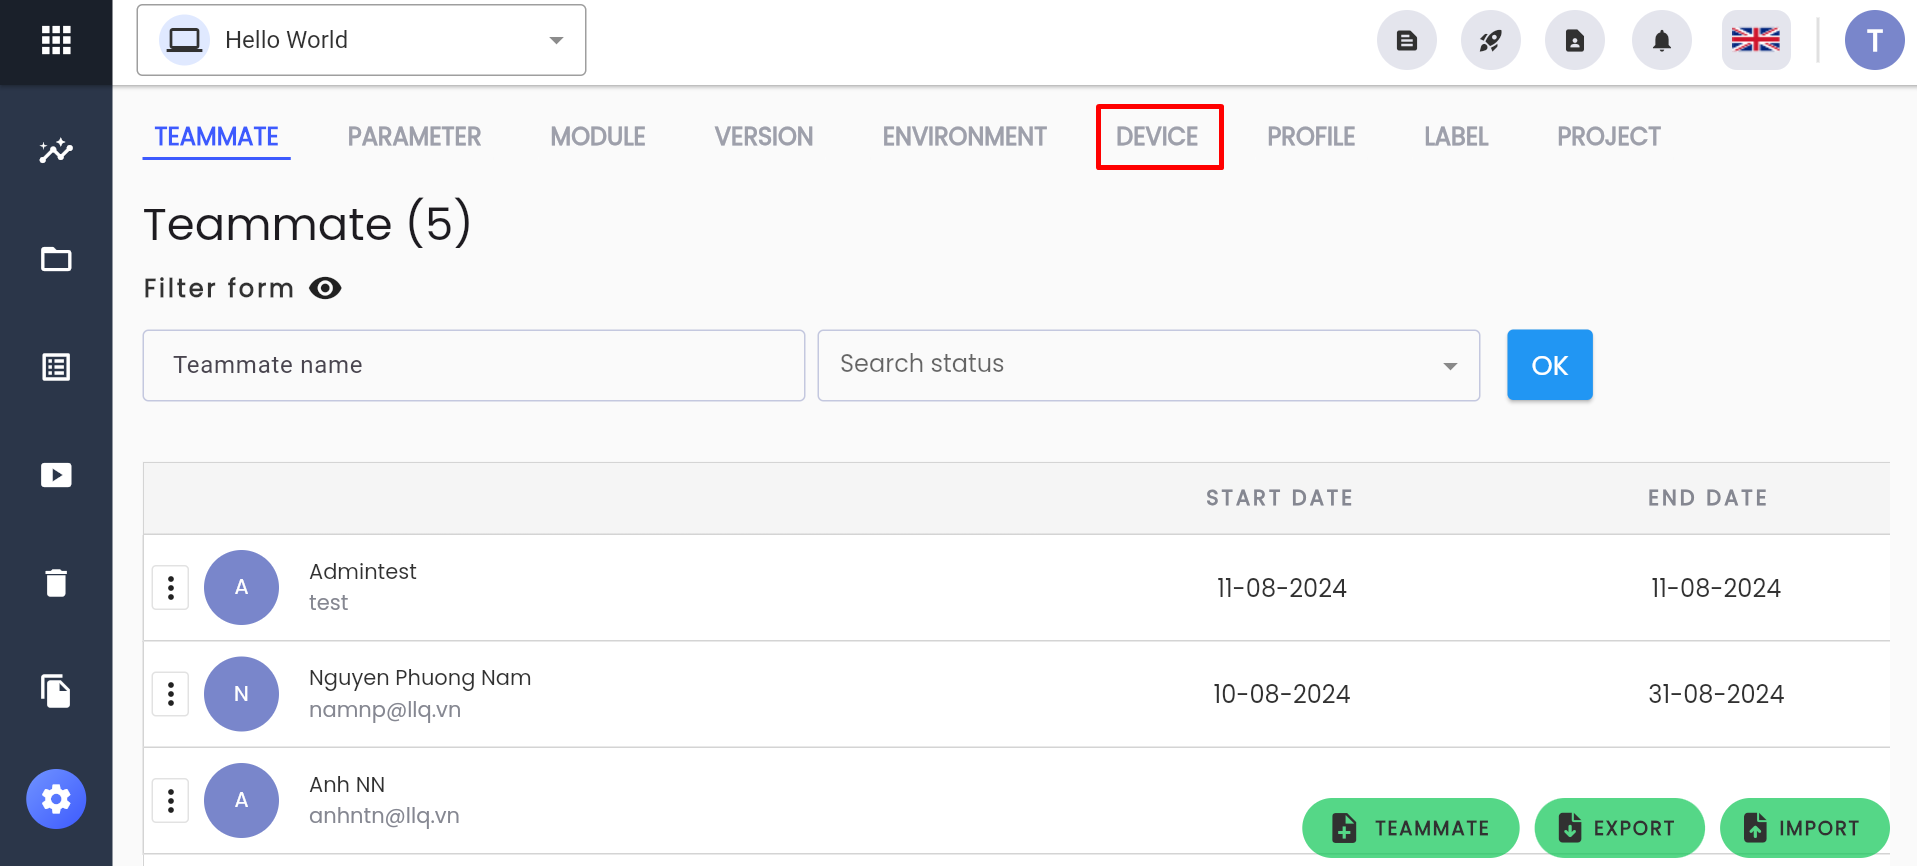Open row menu for Anh NN

click(171, 801)
